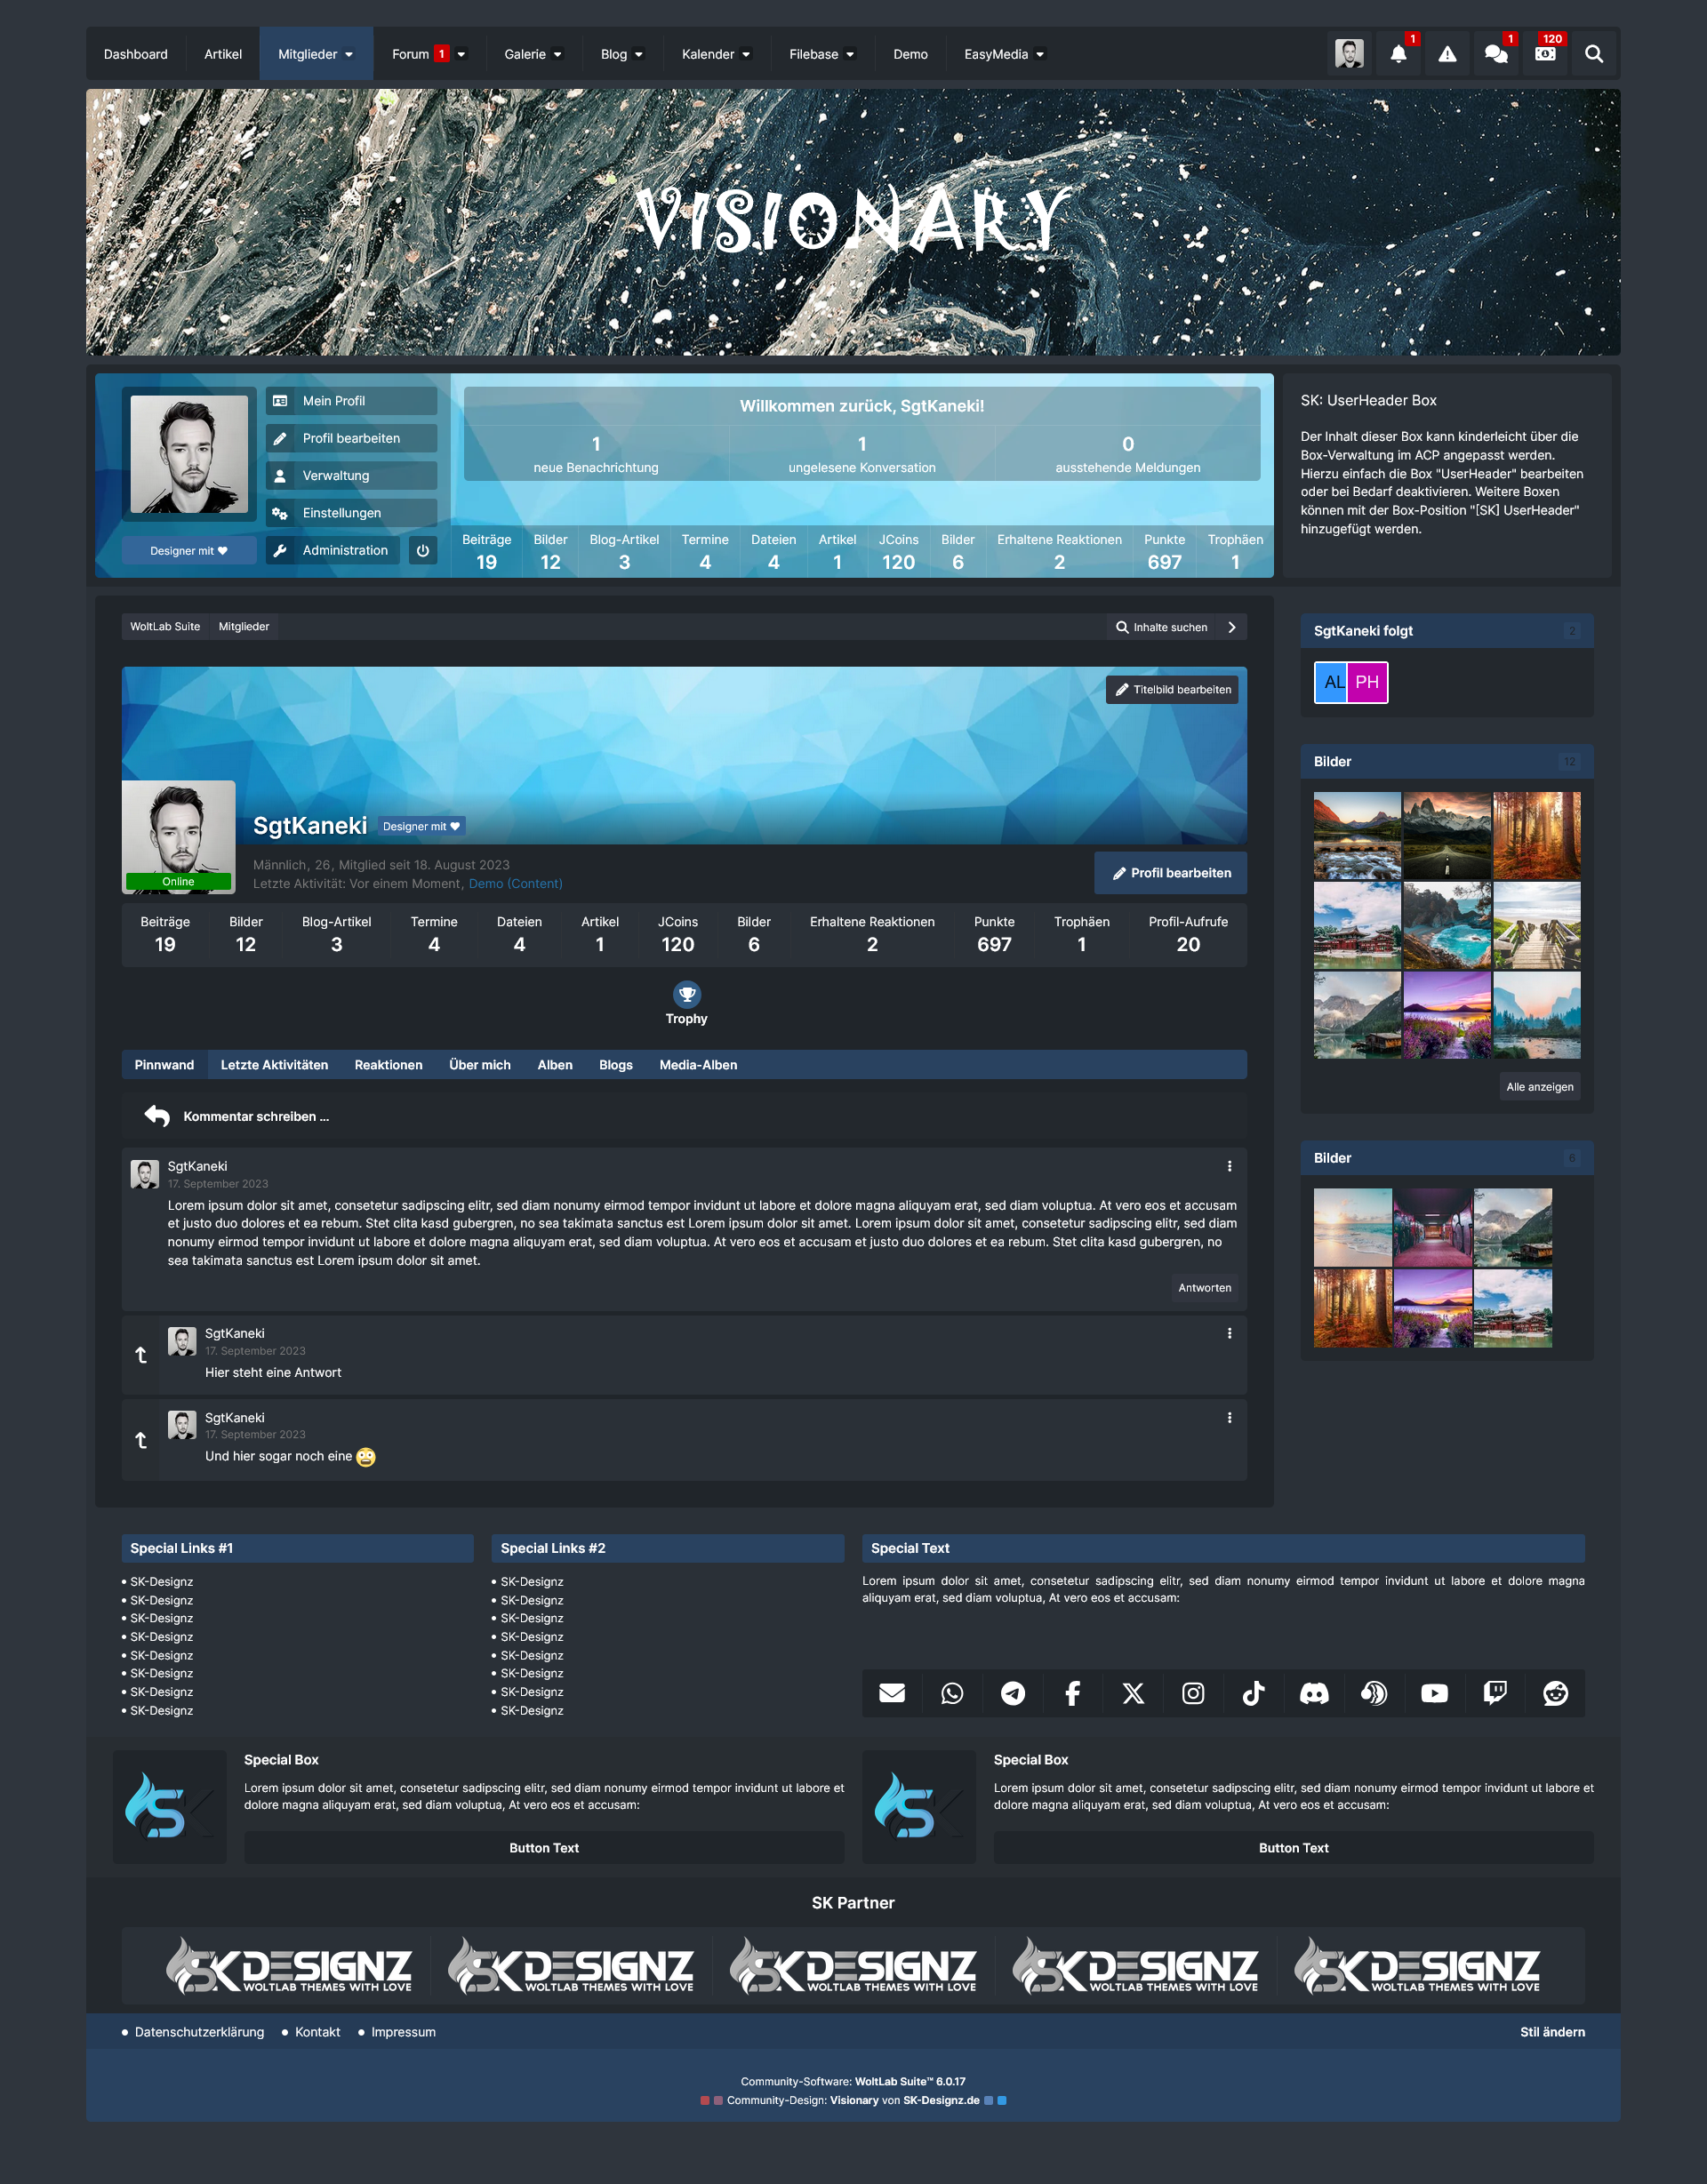Open the Discord social icon
Image resolution: width=1707 pixels, height=2184 pixels.
coord(1313,1693)
